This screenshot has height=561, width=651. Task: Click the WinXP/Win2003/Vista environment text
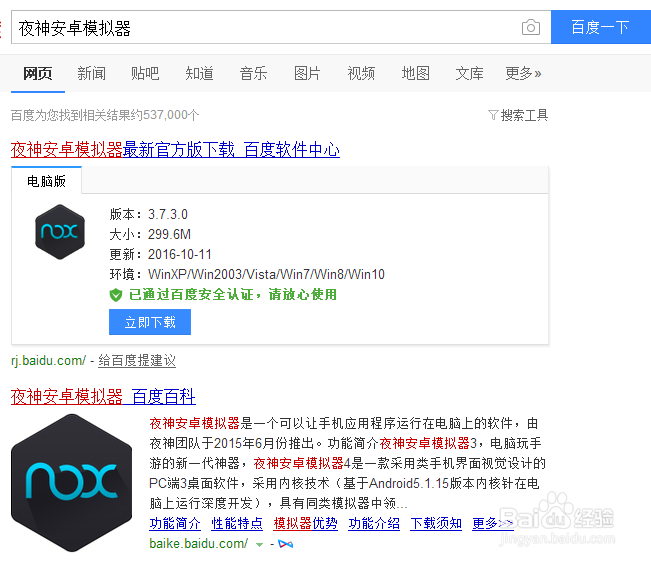[266, 274]
